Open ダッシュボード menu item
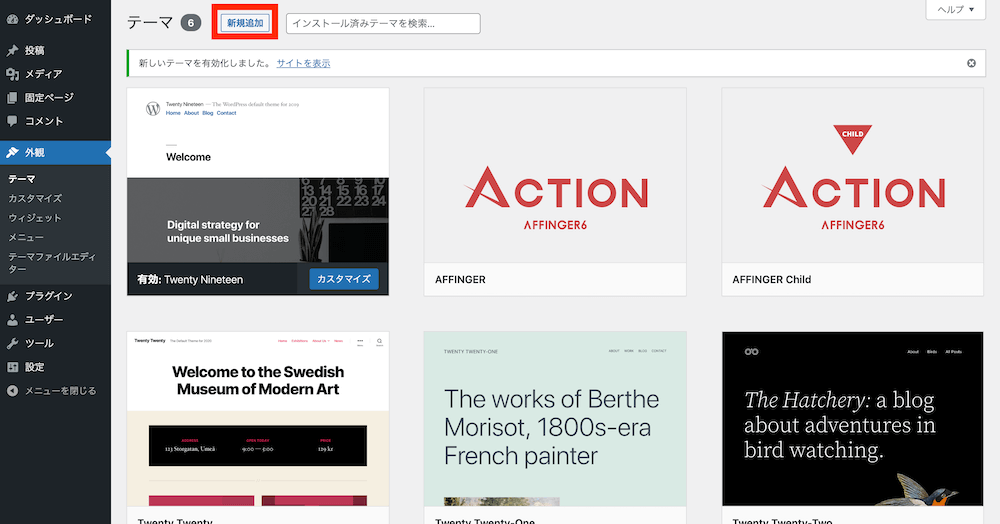This screenshot has height=524, width=1000. tap(55, 19)
